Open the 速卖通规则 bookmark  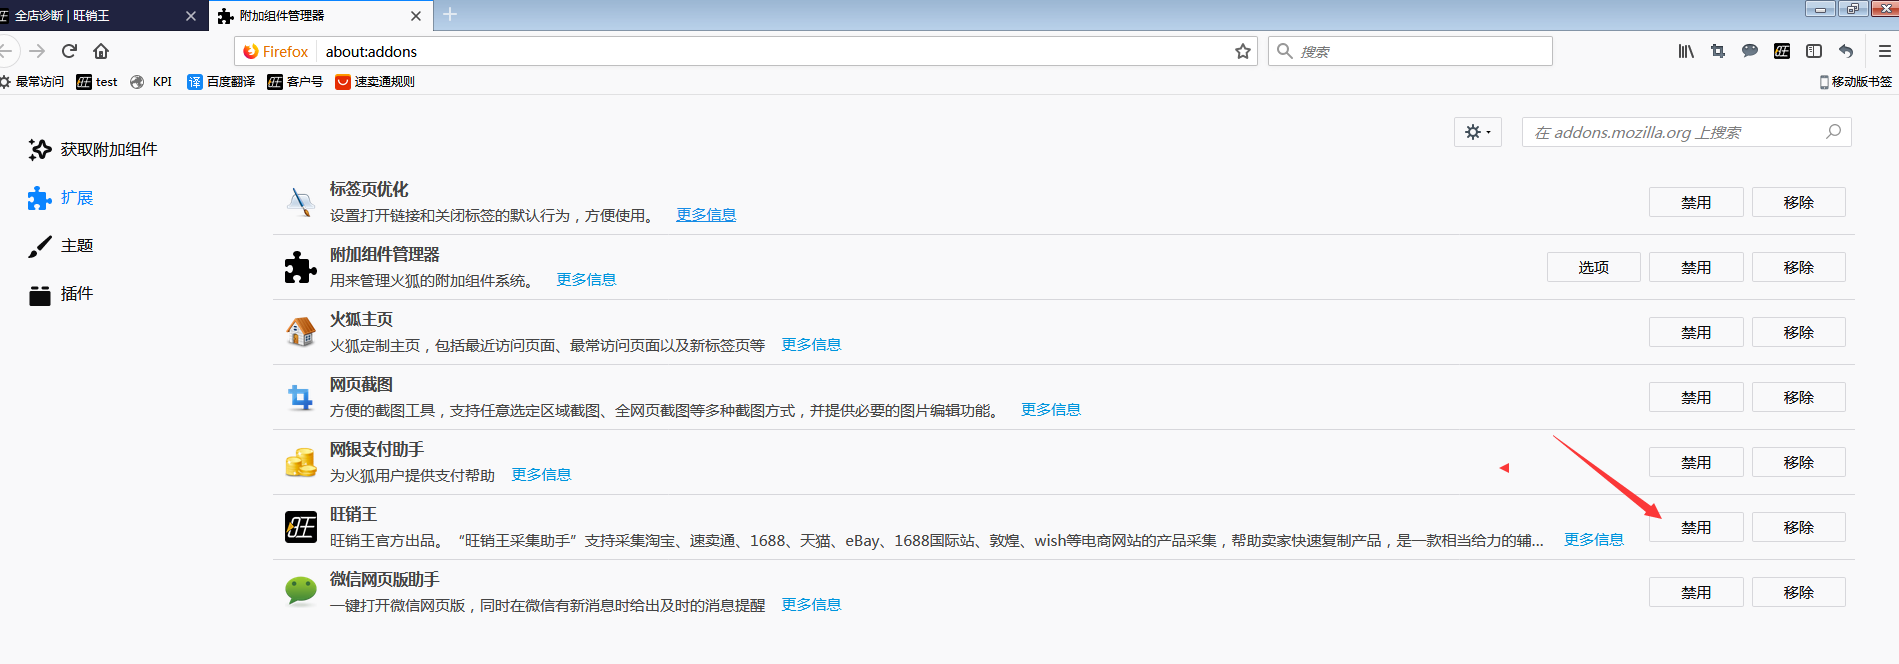375,82
